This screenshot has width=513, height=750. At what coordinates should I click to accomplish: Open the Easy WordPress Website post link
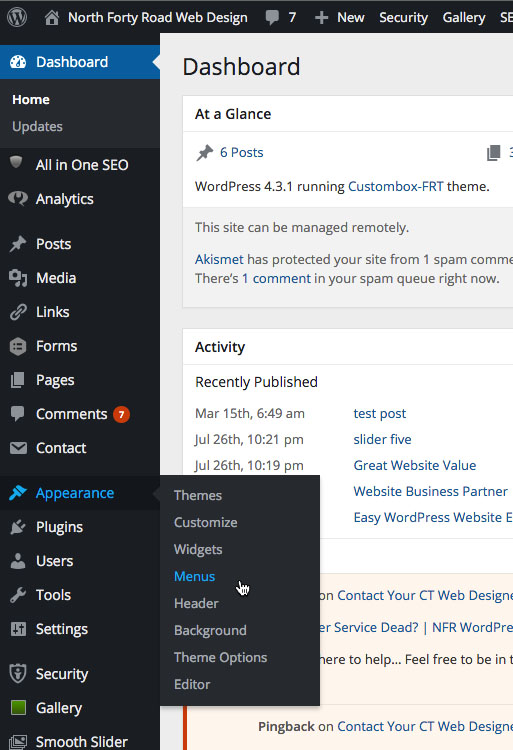433,518
